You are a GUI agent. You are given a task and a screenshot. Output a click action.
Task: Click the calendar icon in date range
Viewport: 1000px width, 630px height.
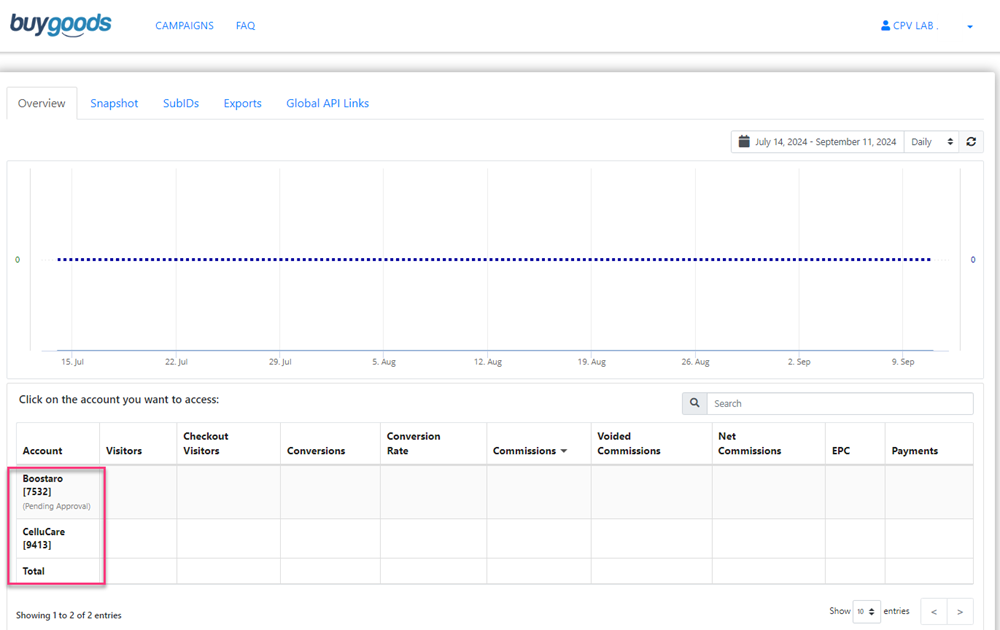744,142
